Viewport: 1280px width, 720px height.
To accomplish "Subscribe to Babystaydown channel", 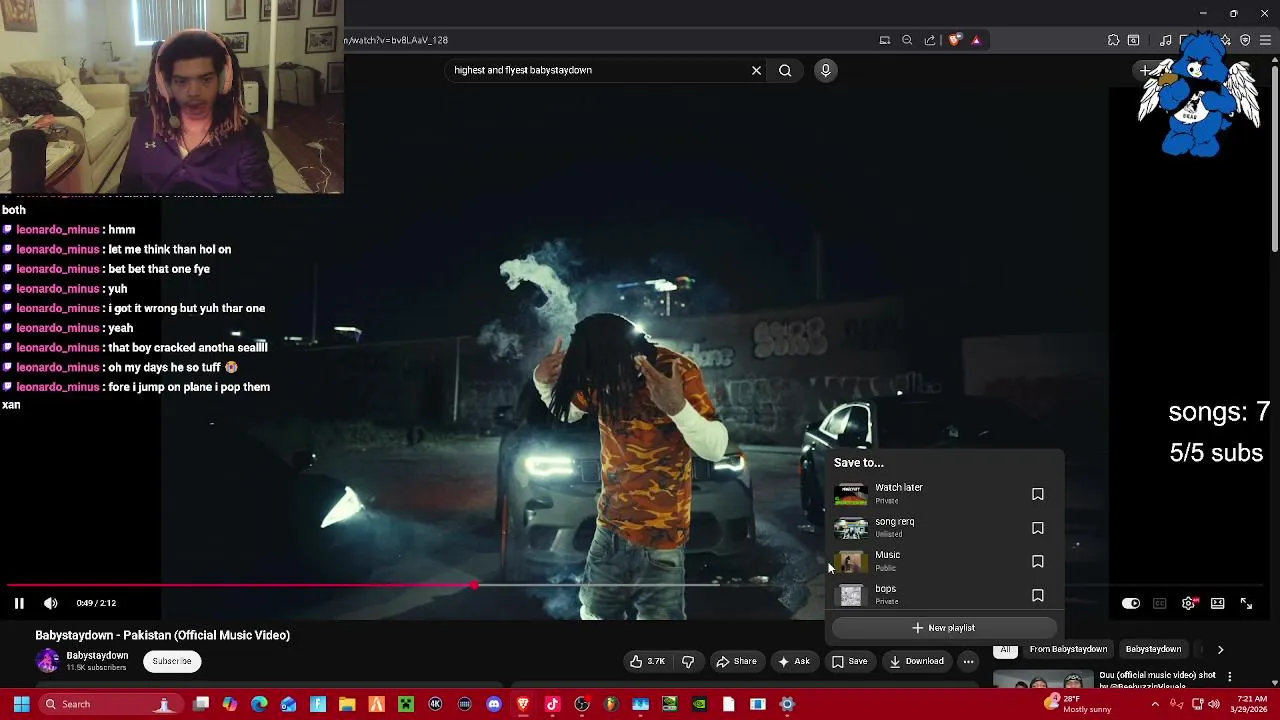I will [172, 661].
